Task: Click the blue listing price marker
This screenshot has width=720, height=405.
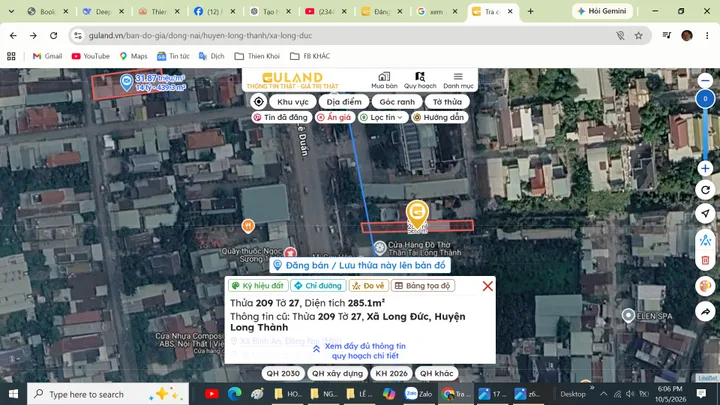Action: [126, 82]
